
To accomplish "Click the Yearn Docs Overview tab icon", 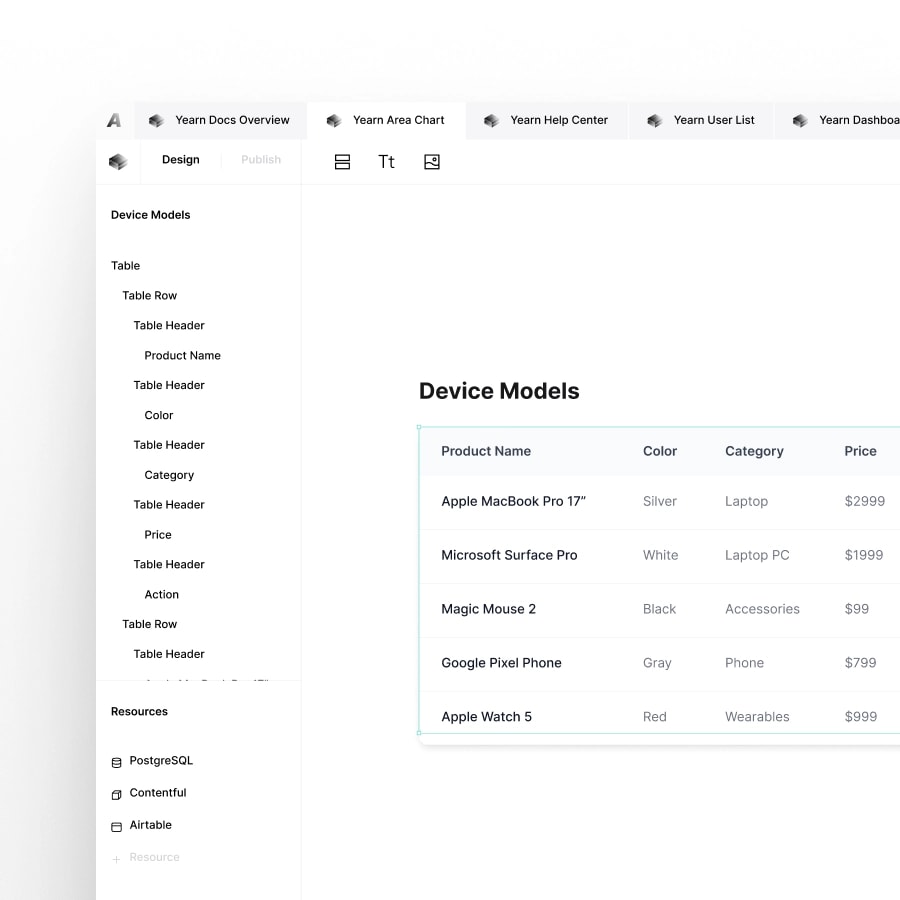I will click(156, 121).
